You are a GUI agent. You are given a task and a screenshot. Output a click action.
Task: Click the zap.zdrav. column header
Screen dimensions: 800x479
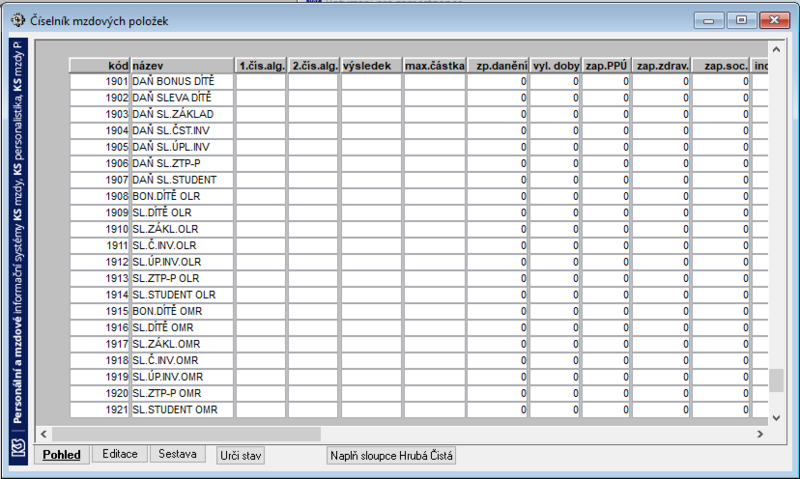tap(661, 66)
